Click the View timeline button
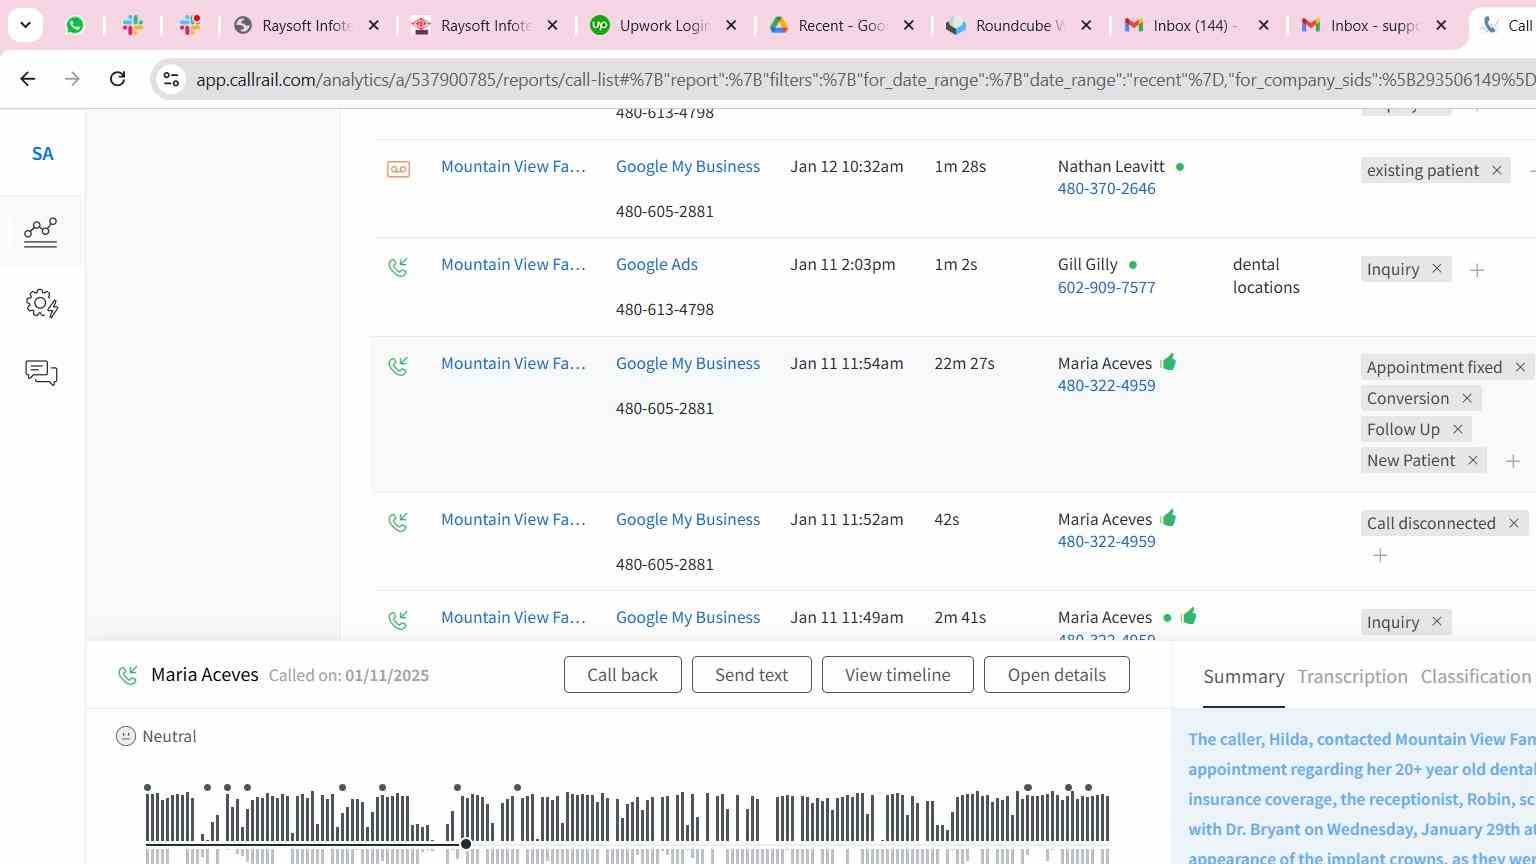The width and height of the screenshot is (1536, 864). click(x=898, y=675)
